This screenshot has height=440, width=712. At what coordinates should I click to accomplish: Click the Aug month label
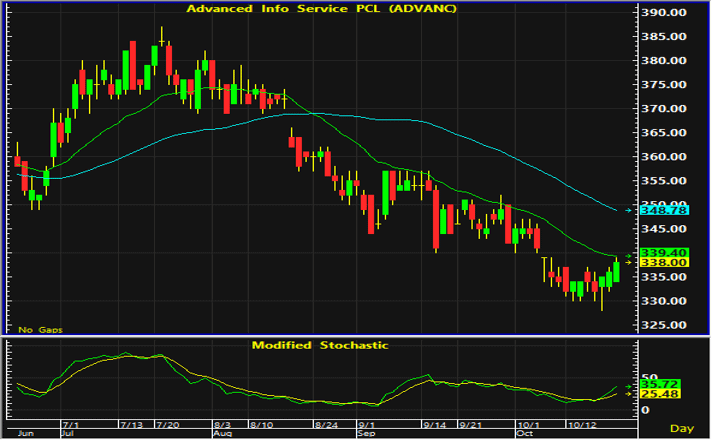[x=222, y=434]
